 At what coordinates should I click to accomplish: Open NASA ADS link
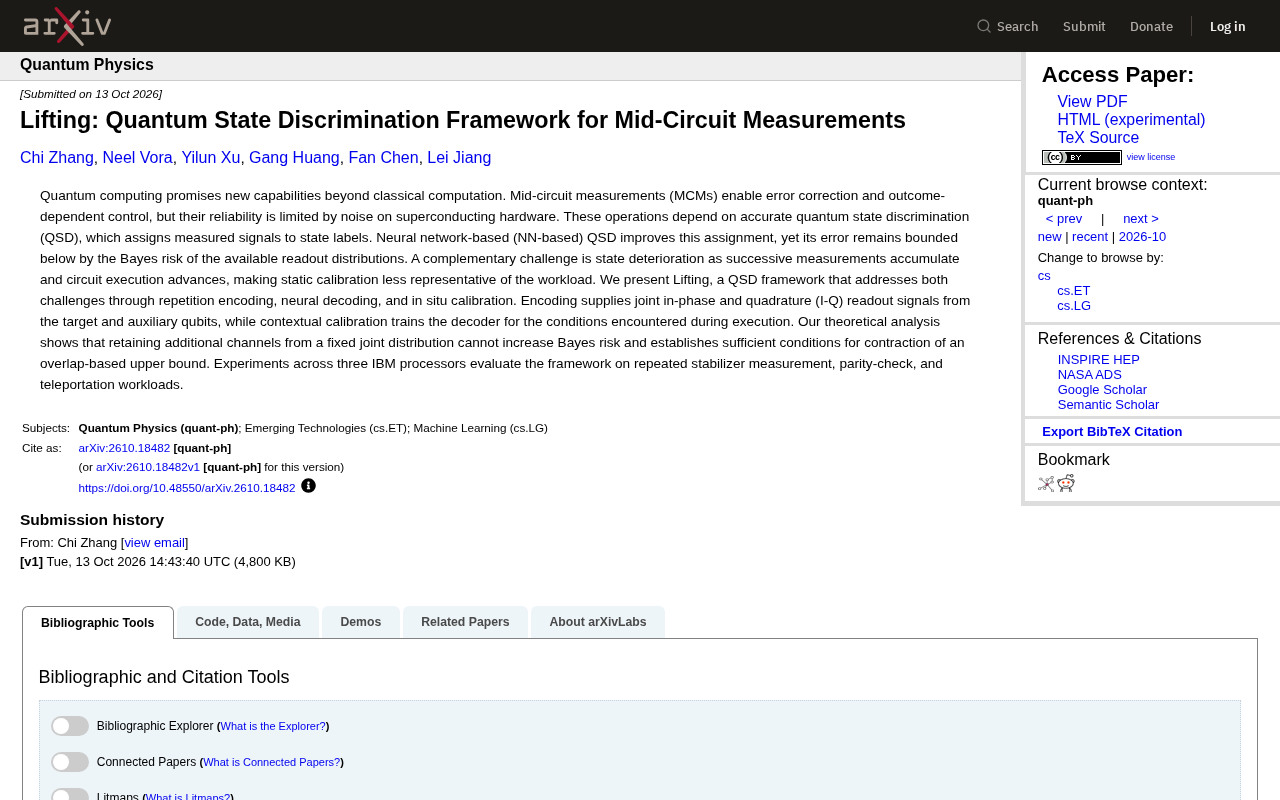pyautogui.click(x=1090, y=375)
